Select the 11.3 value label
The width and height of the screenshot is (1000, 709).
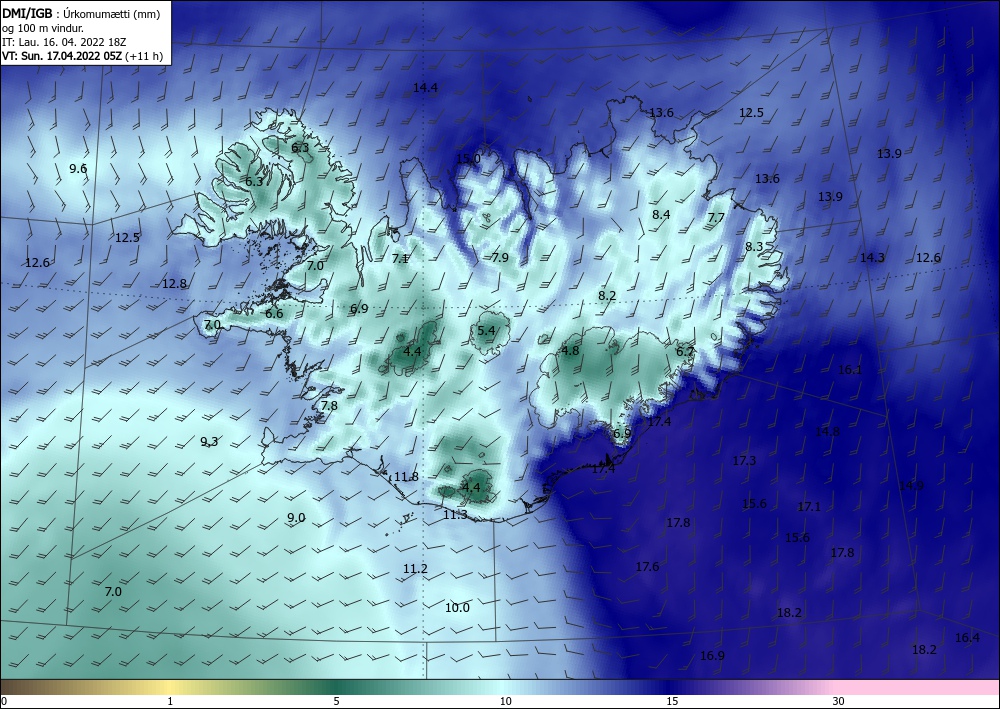(x=455, y=515)
